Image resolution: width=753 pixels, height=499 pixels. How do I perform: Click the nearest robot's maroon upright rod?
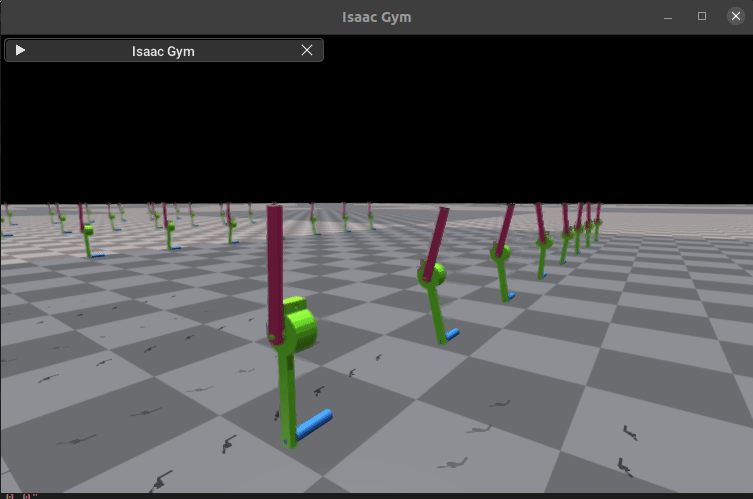click(x=275, y=273)
